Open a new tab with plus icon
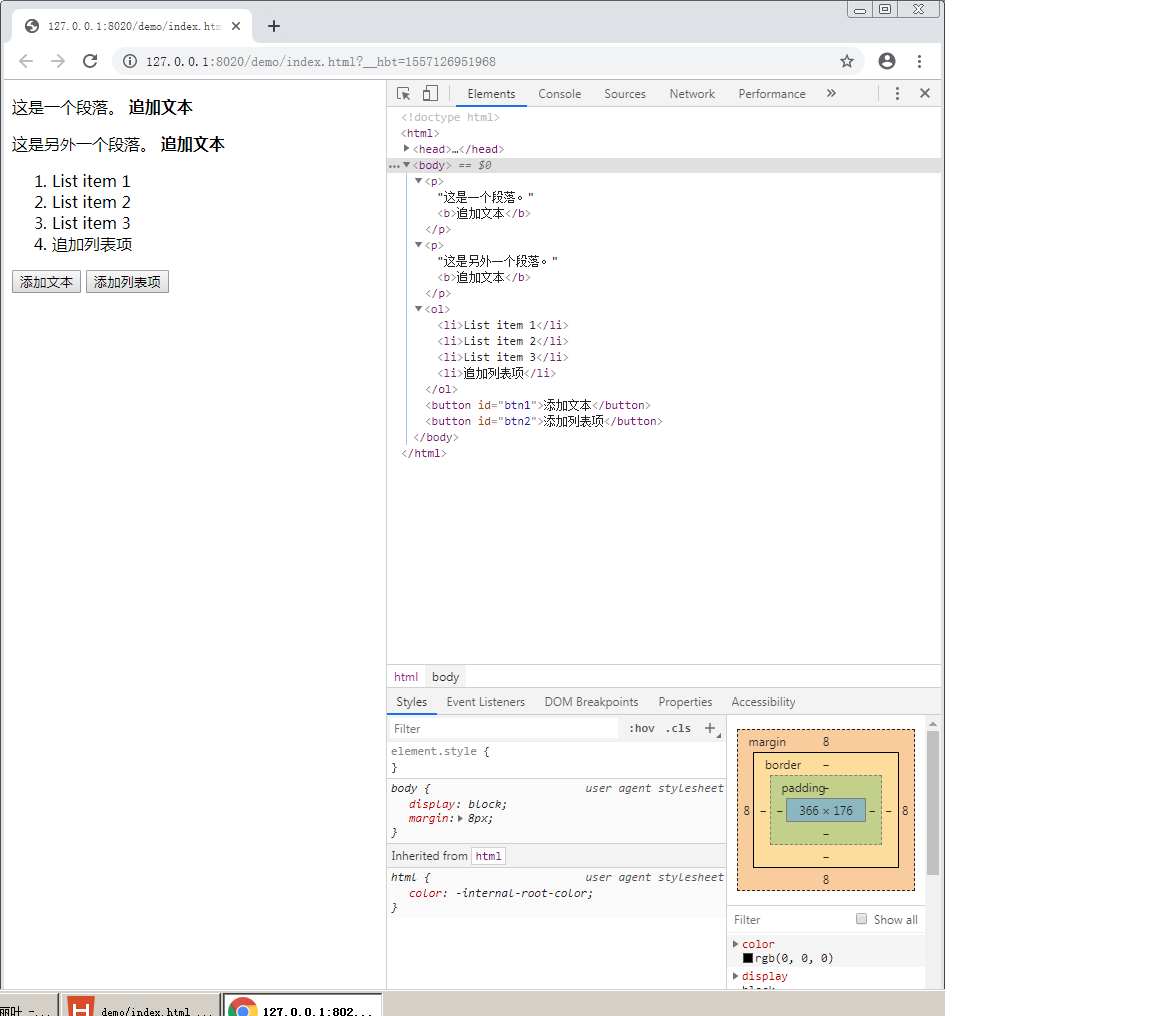 coord(274,26)
